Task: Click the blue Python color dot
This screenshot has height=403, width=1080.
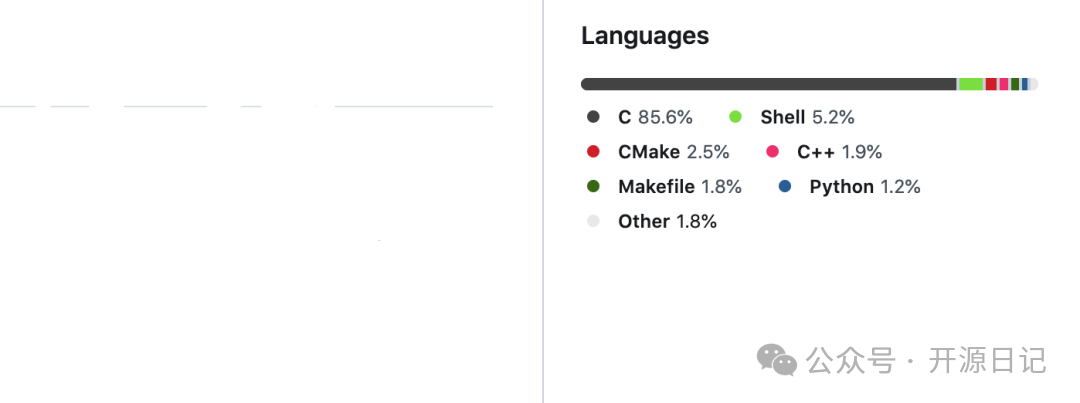Action: (785, 186)
